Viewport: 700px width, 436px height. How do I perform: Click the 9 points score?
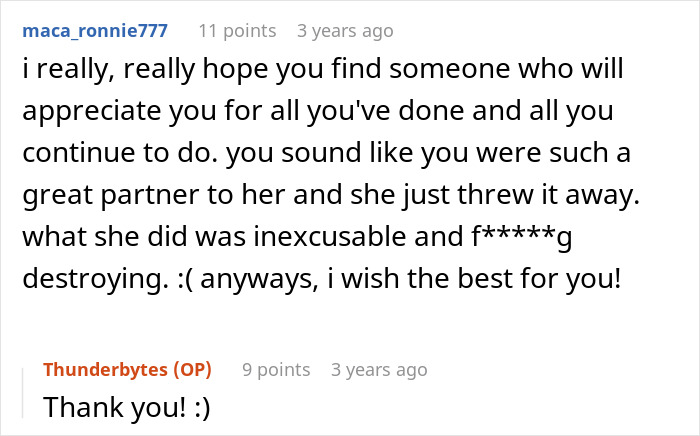click(x=276, y=370)
